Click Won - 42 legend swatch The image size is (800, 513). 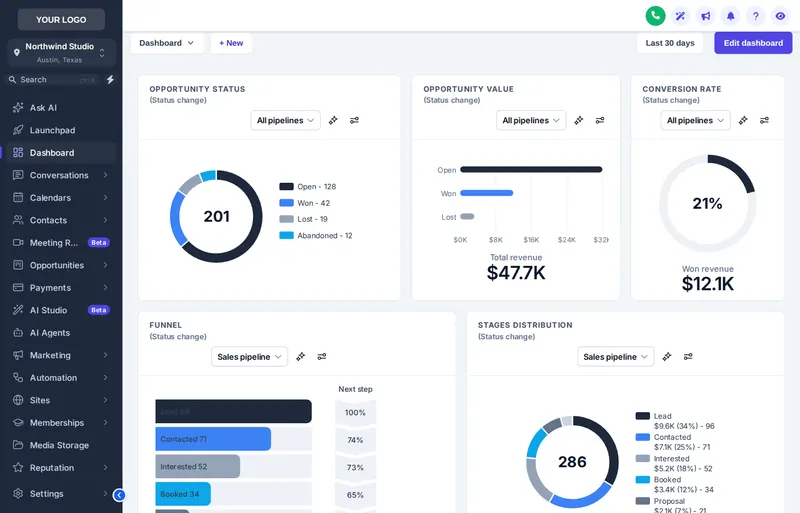tap(286, 203)
